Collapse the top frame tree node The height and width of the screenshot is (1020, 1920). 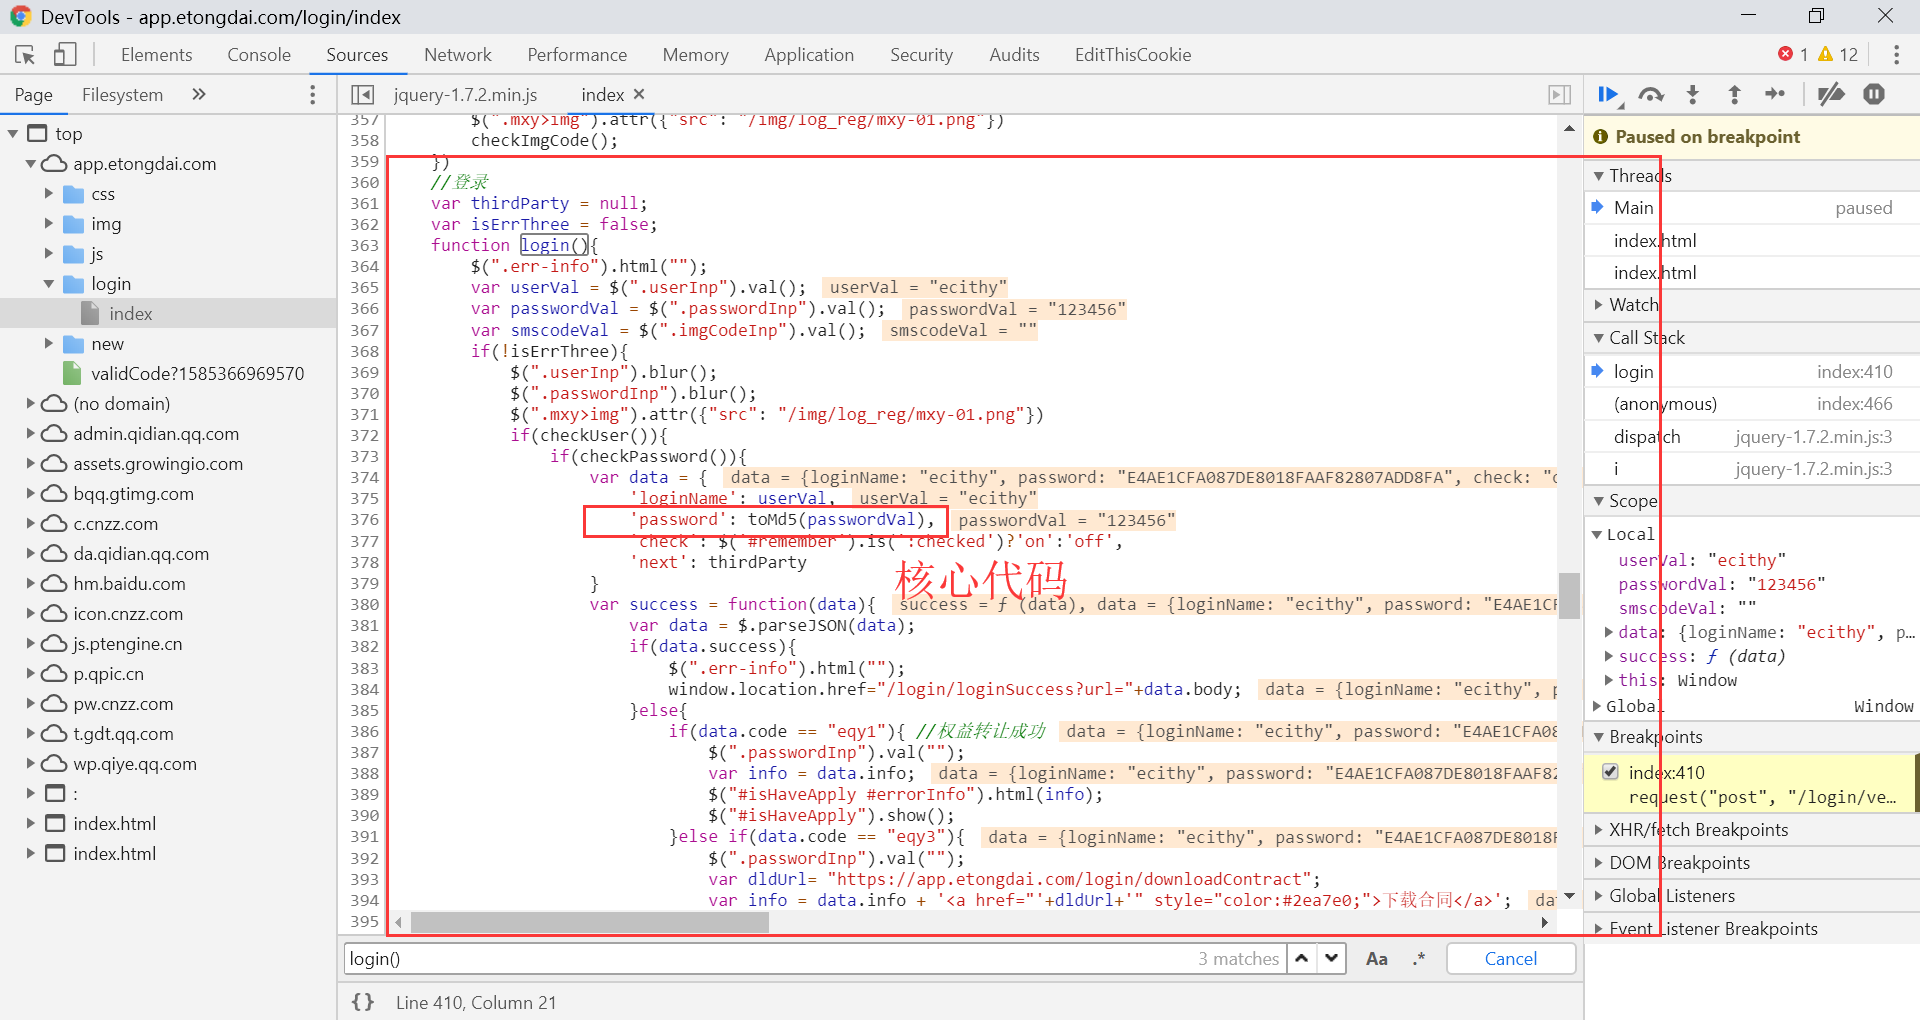[x=13, y=134]
